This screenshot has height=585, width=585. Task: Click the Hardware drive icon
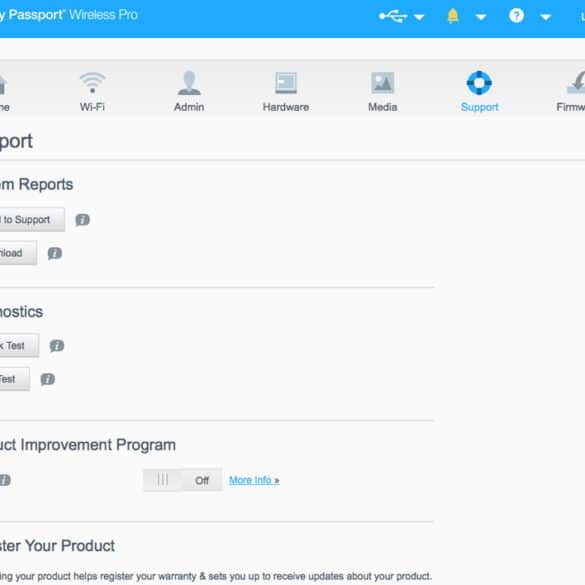(286, 82)
